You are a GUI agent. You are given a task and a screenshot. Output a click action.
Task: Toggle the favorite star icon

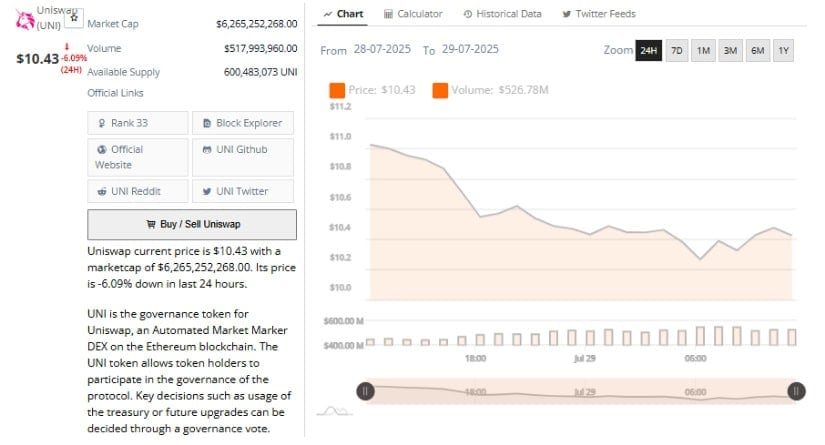point(74,18)
